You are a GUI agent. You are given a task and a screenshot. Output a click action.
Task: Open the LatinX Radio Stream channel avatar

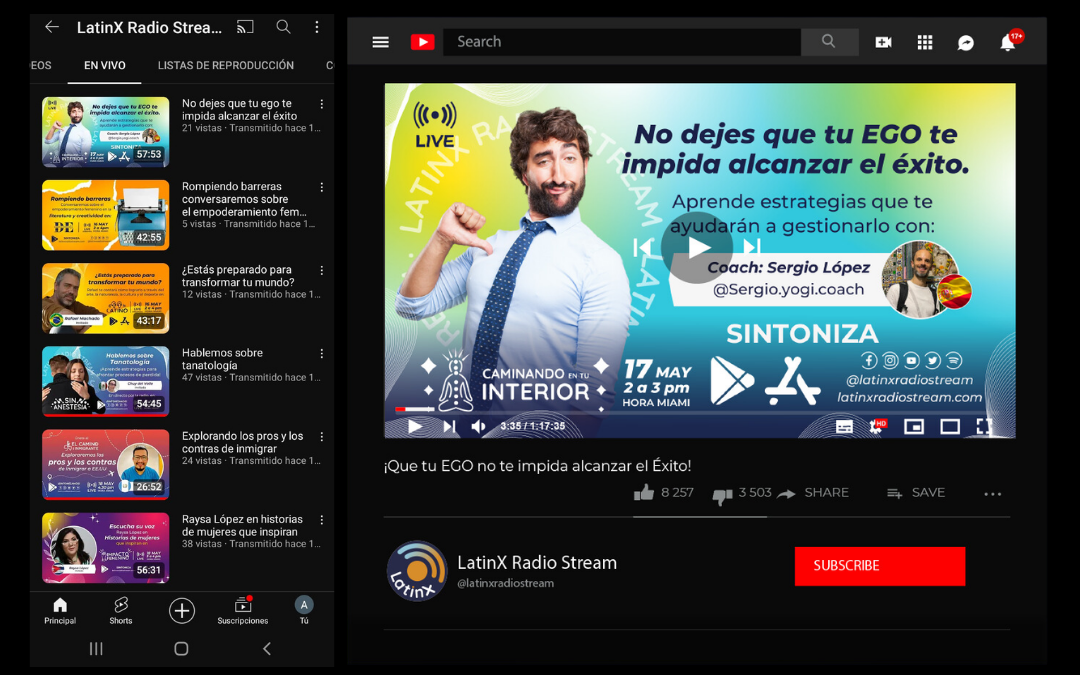point(417,571)
